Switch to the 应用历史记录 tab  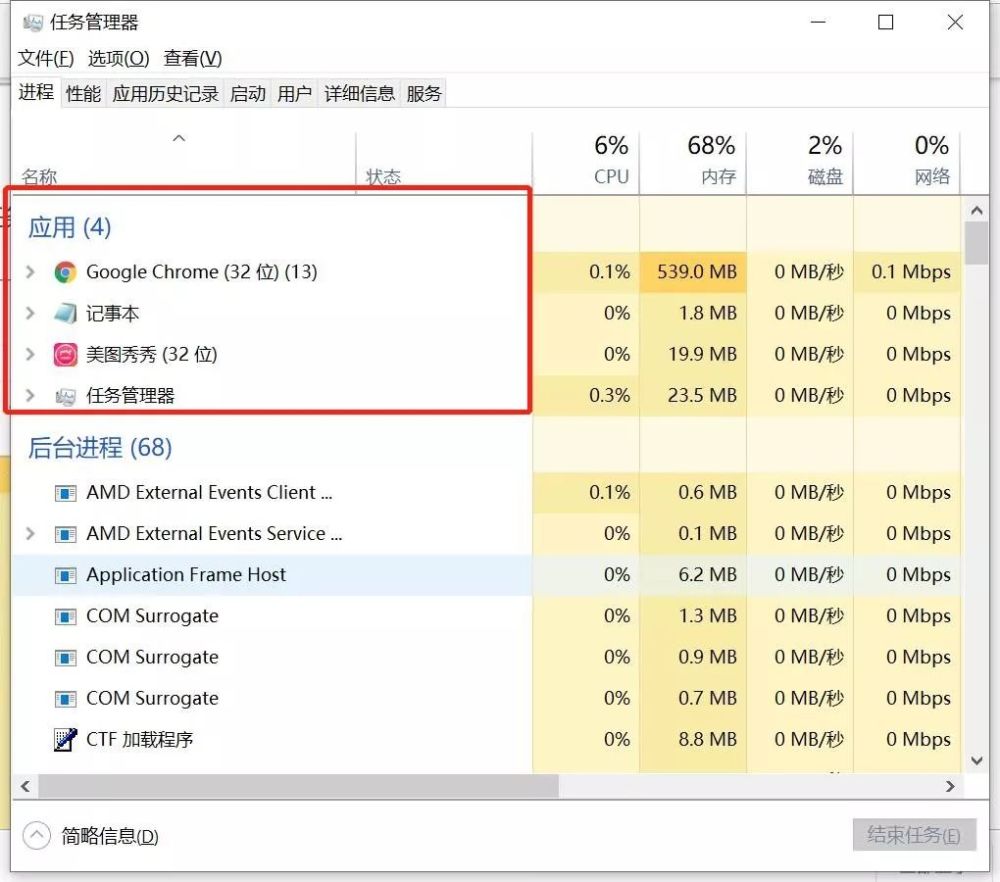click(x=165, y=94)
